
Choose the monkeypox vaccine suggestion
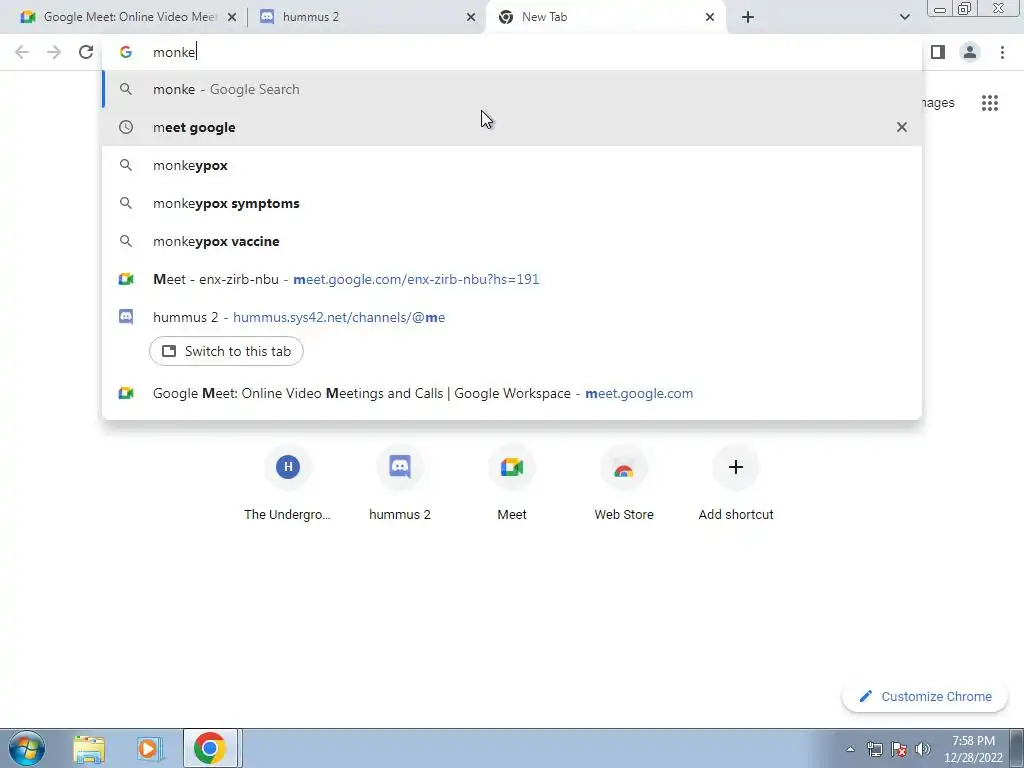click(512, 241)
